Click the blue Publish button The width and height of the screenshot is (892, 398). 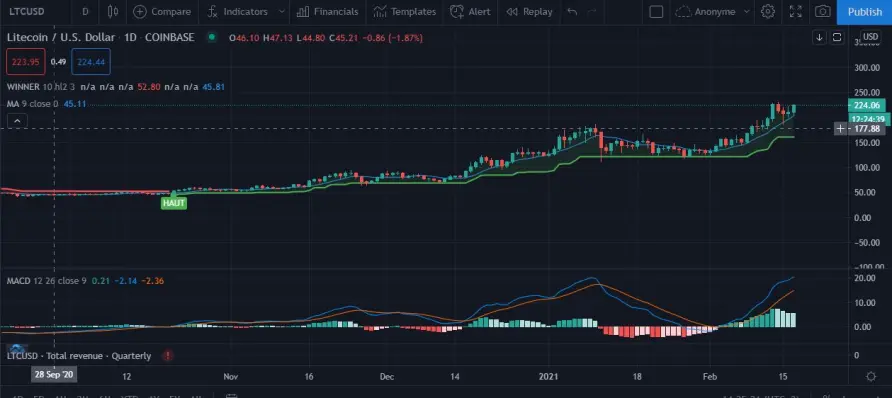[x=865, y=12]
